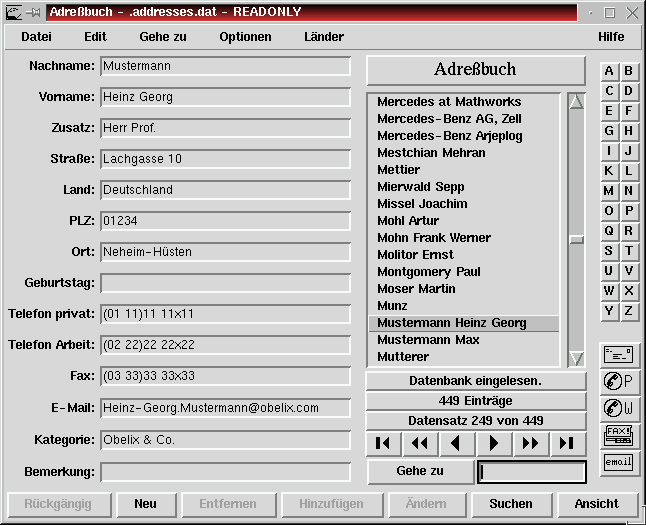Select letter N index button
Viewport: 646px width, 525px height.
pyautogui.click(x=628, y=191)
